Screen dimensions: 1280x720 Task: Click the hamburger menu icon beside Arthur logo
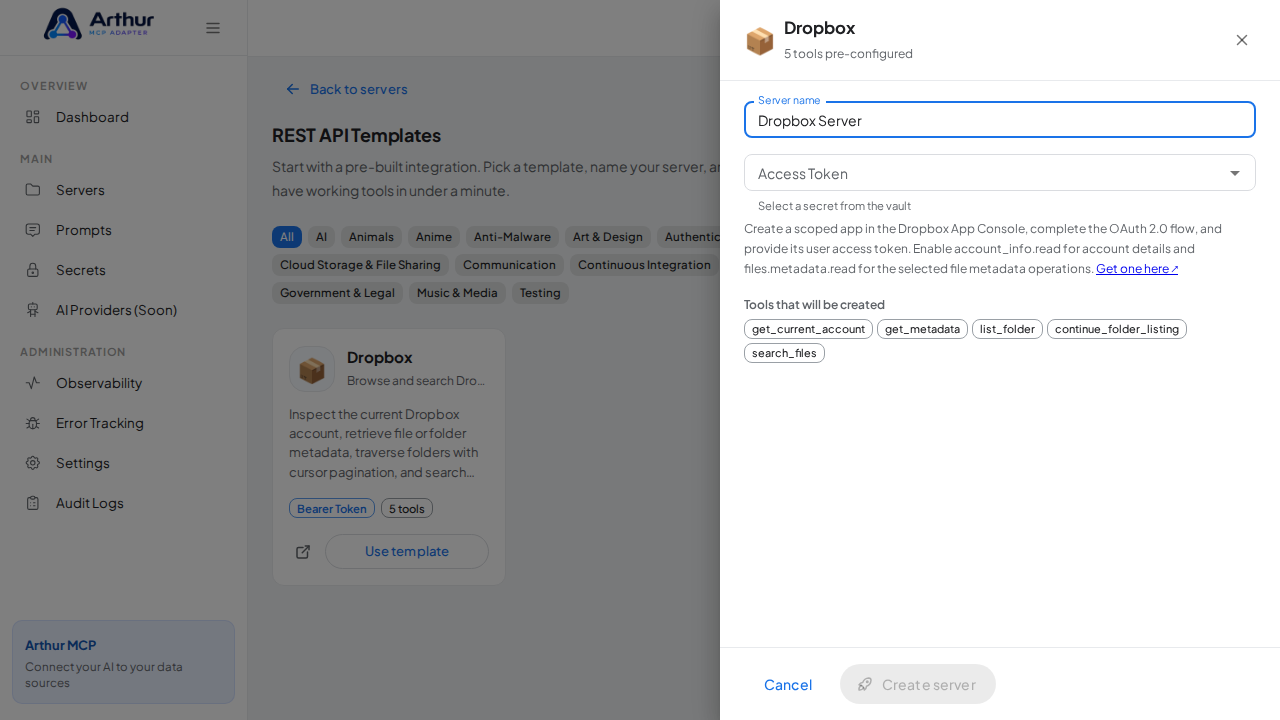(x=213, y=28)
